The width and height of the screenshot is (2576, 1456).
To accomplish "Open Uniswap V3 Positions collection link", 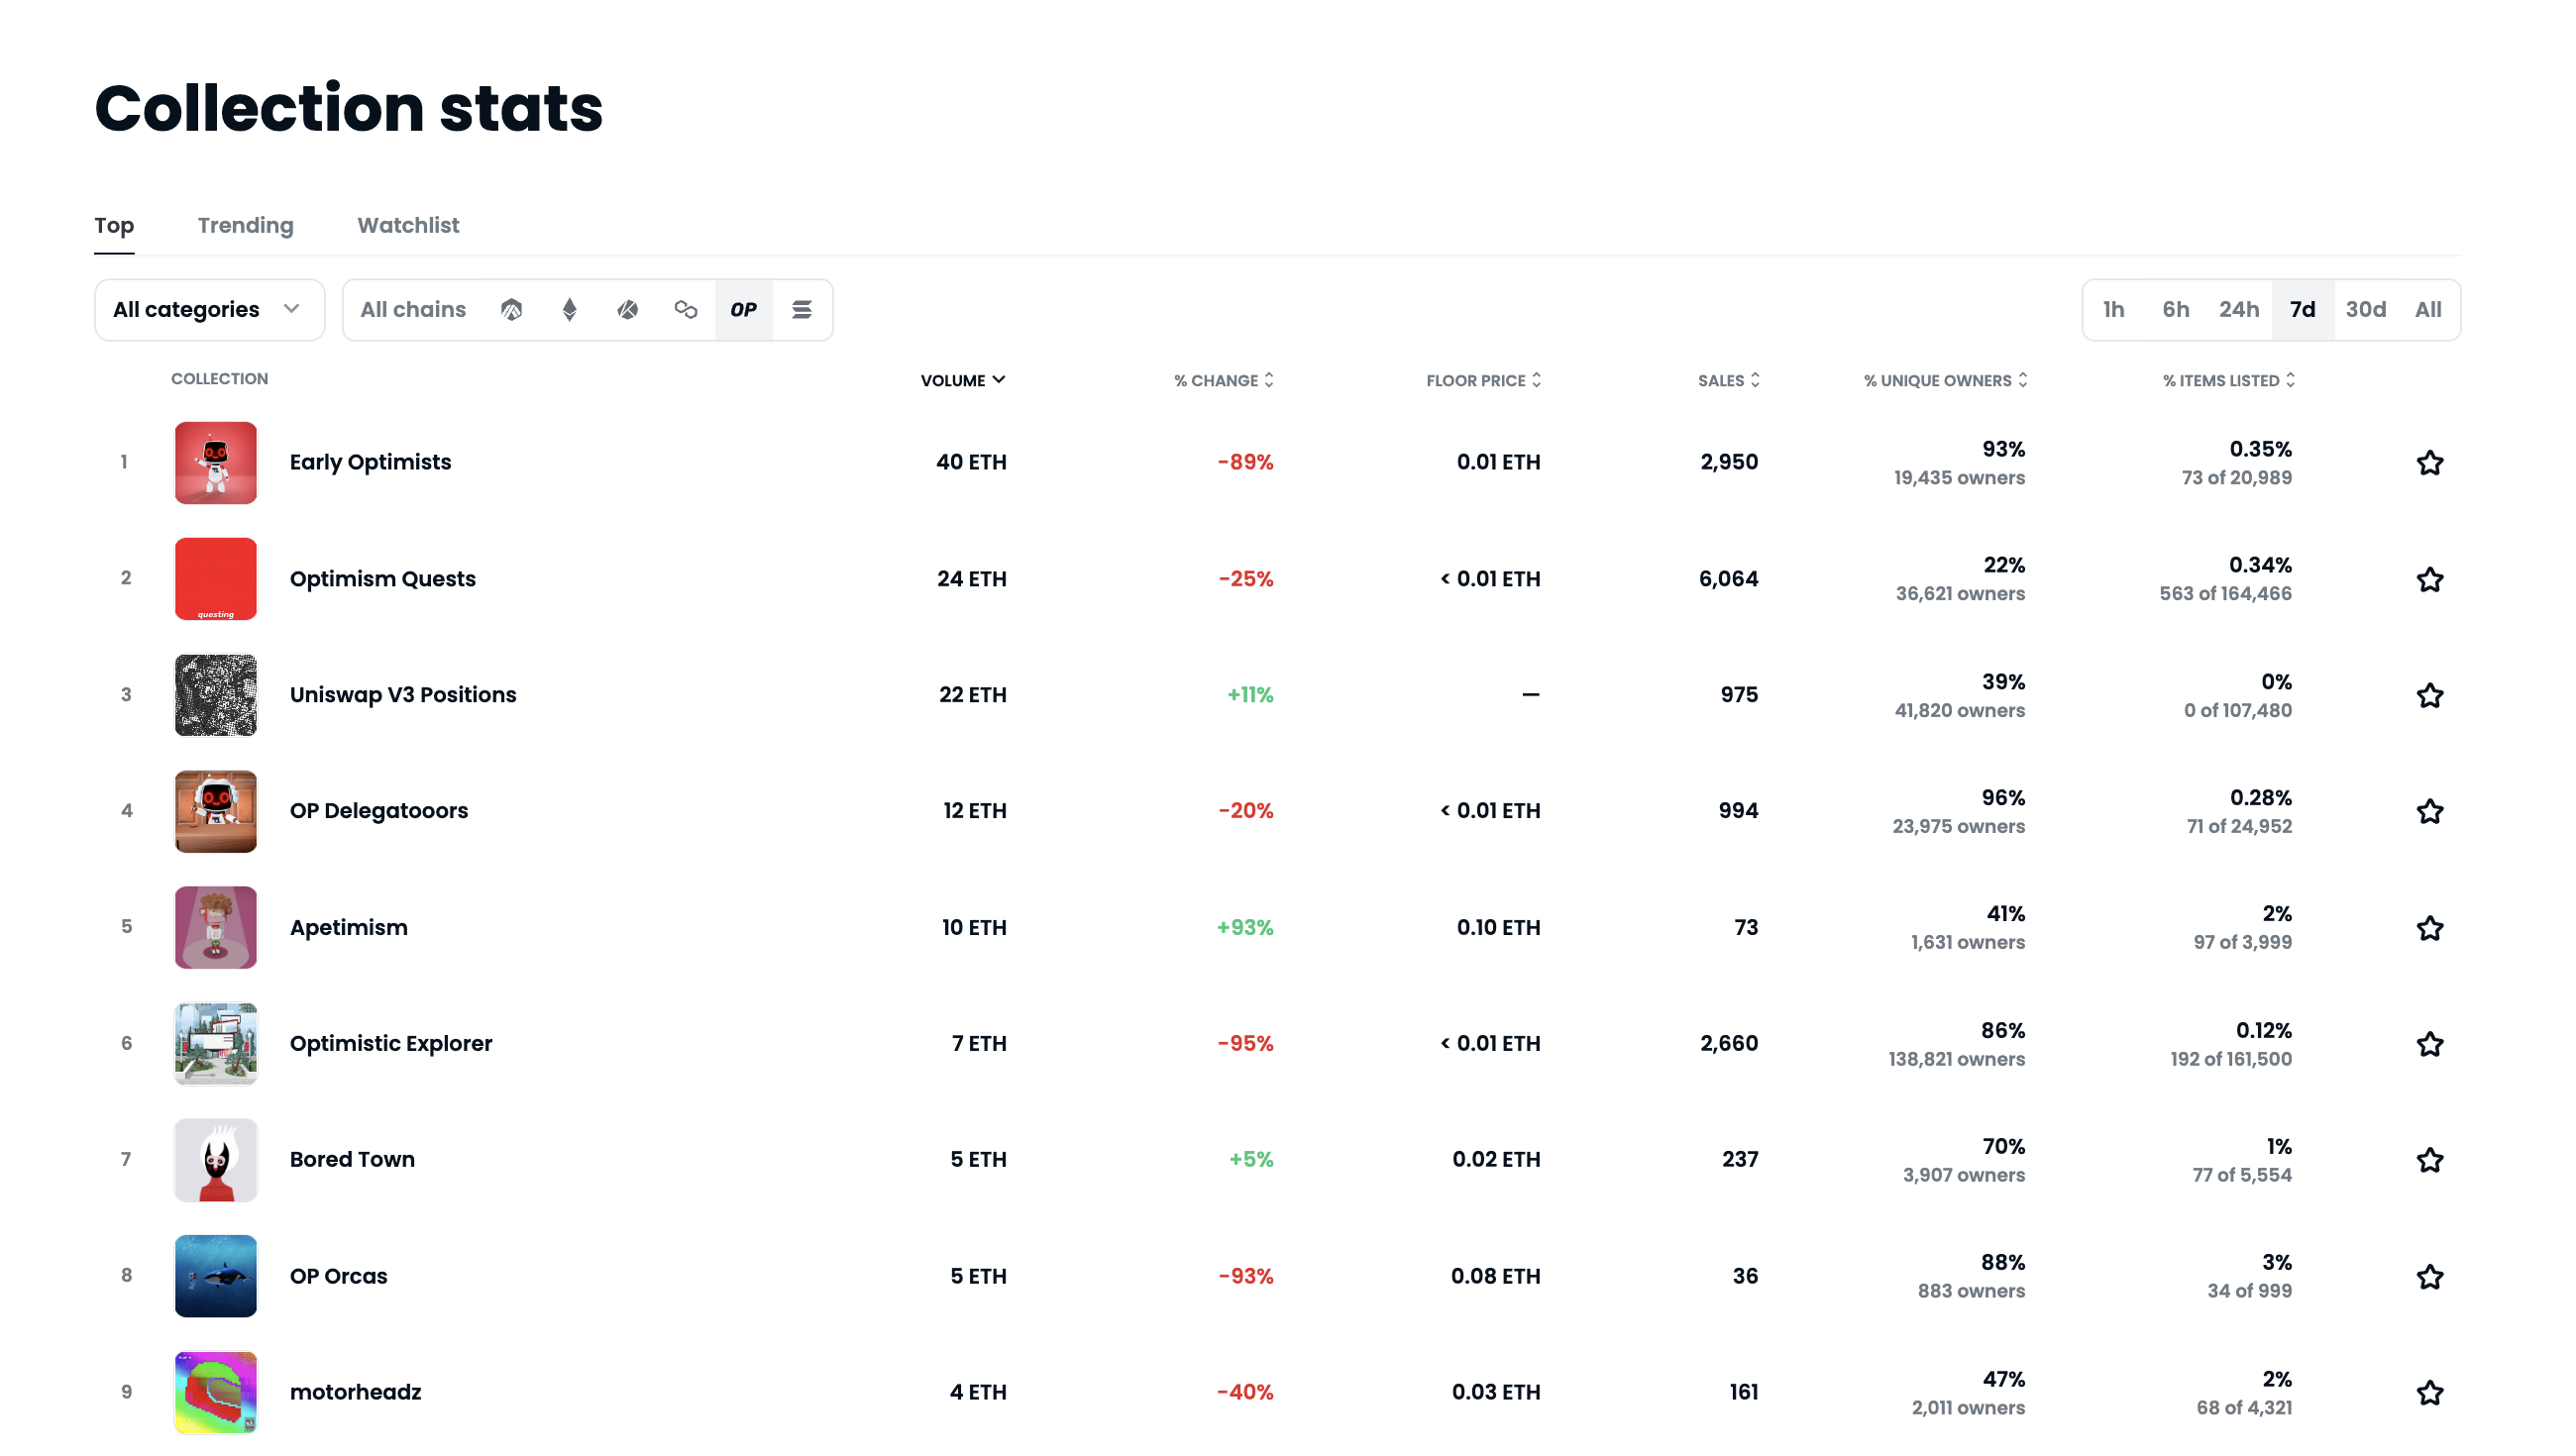I will tap(403, 695).
